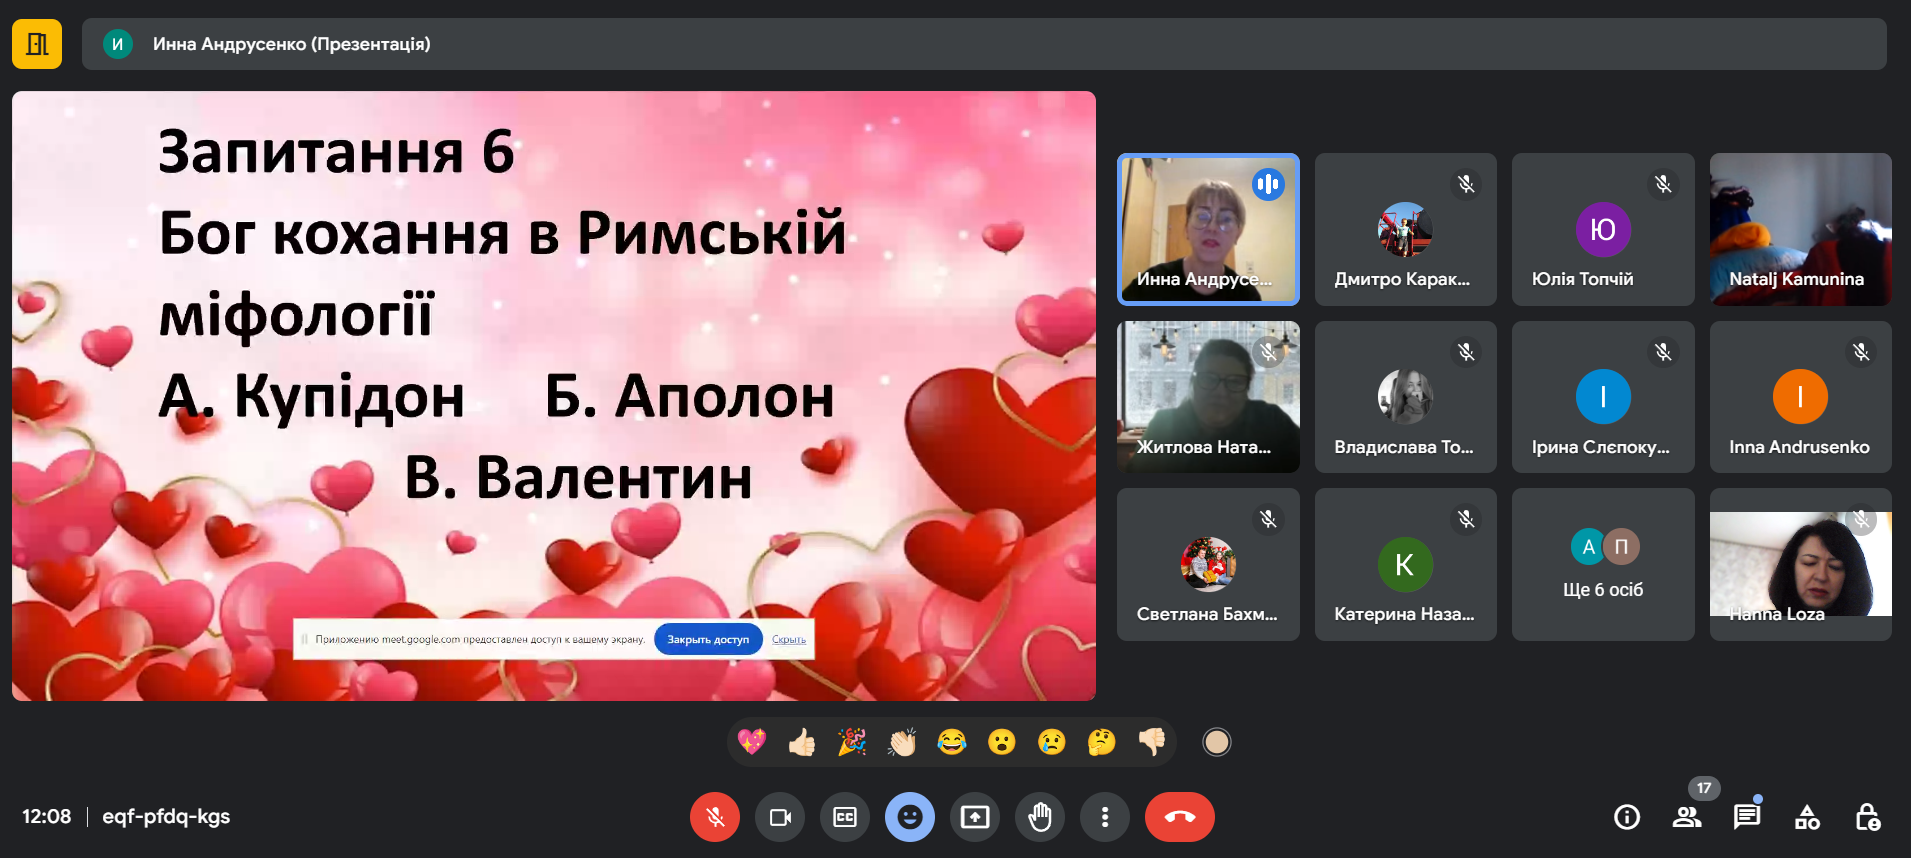This screenshot has height=858, width=1911.
Task: Send the thumbs up reaction
Action: [802, 742]
